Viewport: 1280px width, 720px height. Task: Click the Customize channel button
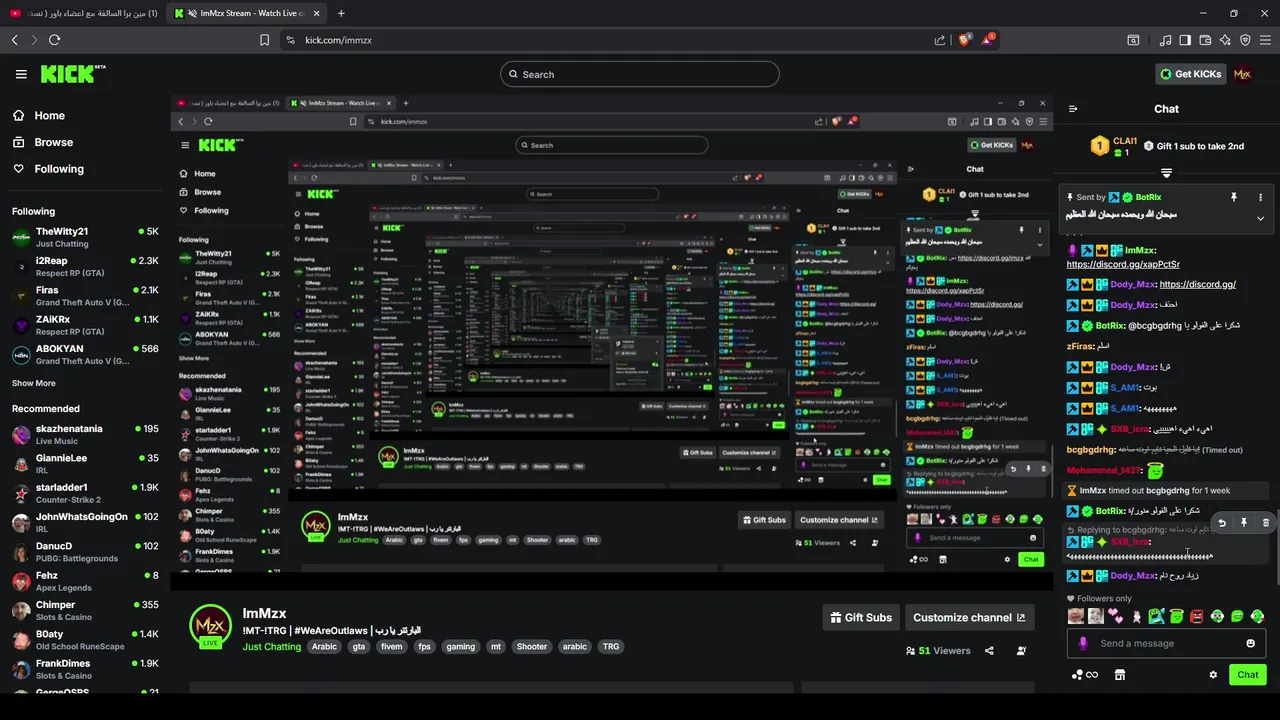[x=969, y=617]
